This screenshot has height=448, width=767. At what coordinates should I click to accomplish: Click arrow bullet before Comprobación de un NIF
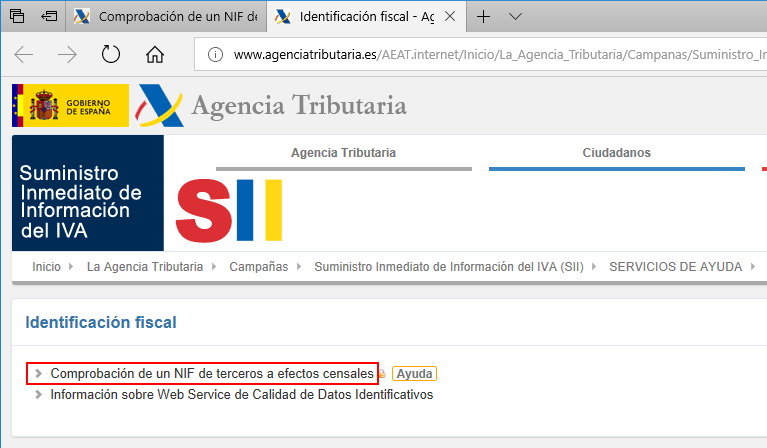[39, 374]
